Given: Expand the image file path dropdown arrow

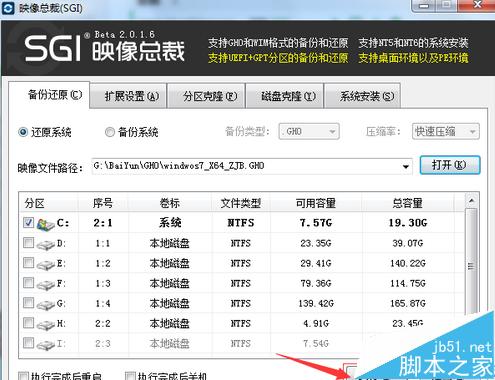Looking at the screenshot, I should tap(406, 166).
